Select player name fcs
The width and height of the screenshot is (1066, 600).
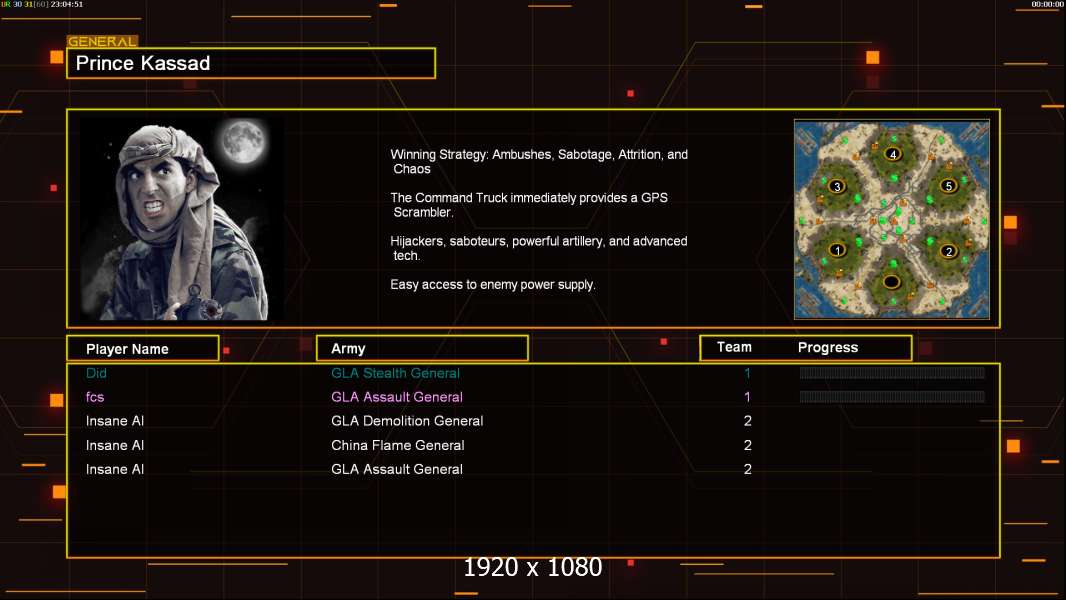coord(94,397)
